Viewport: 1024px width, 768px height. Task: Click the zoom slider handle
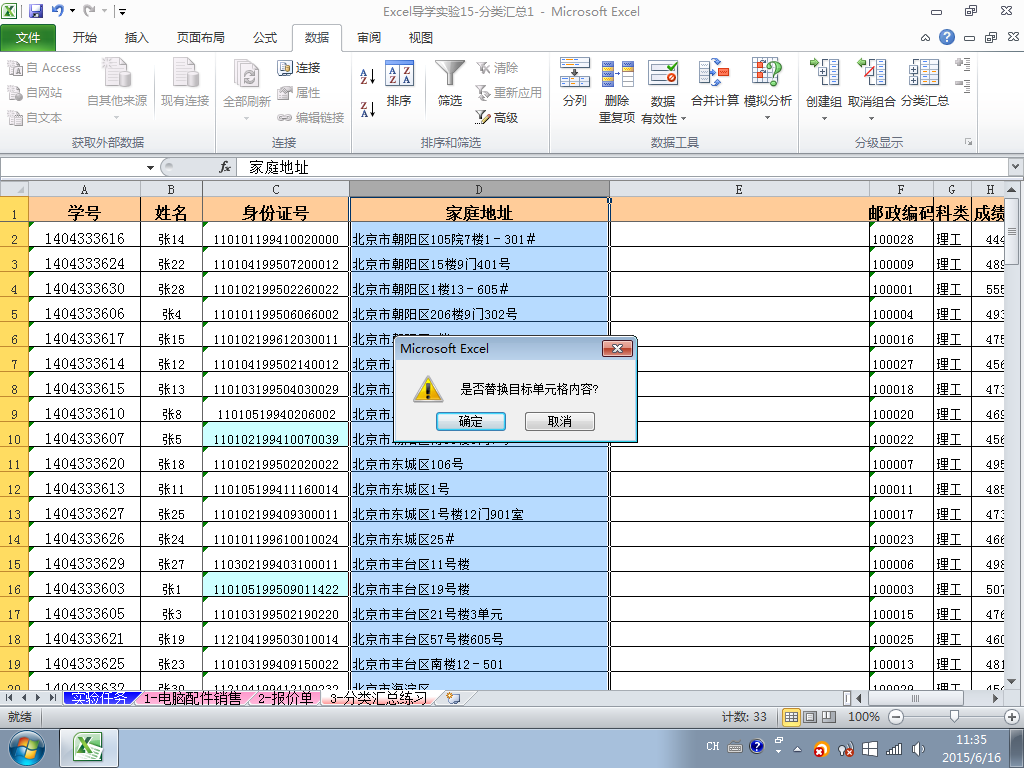click(x=954, y=717)
